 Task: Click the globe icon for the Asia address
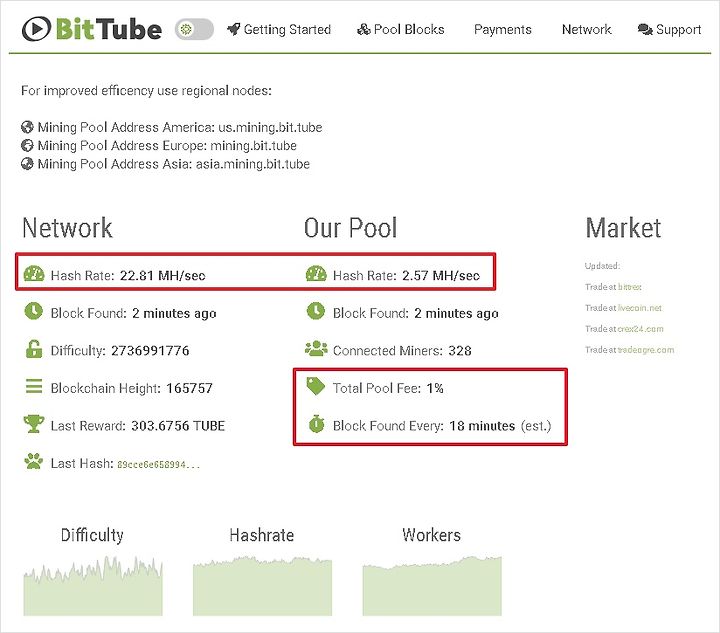tap(28, 164)
